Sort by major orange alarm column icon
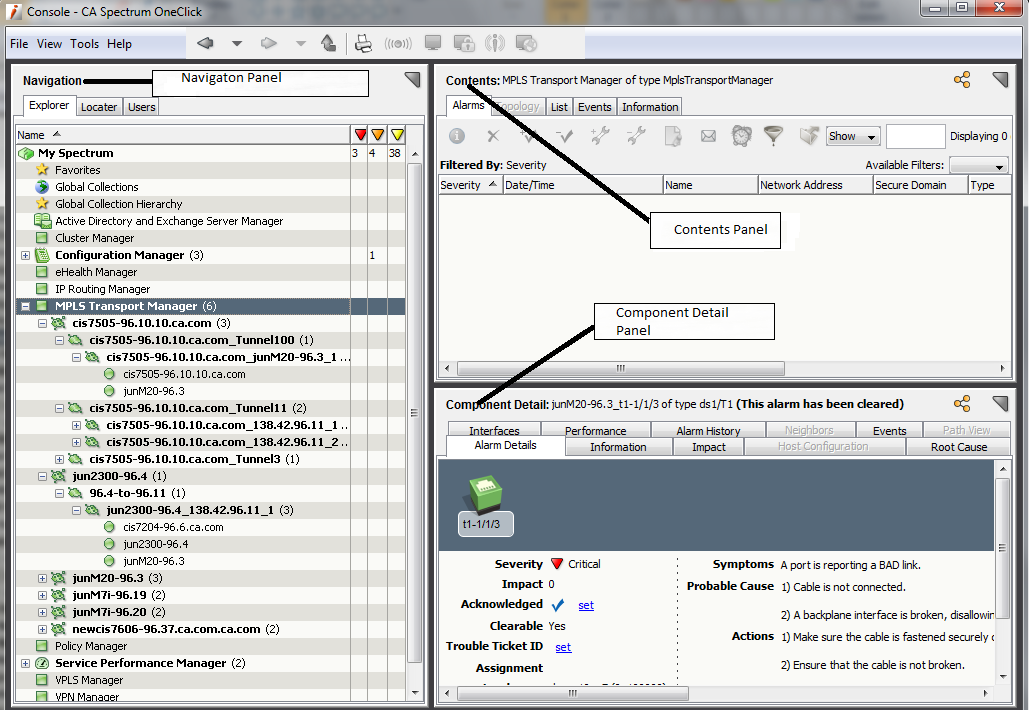1029x710 pixels. tap(377, 135)
